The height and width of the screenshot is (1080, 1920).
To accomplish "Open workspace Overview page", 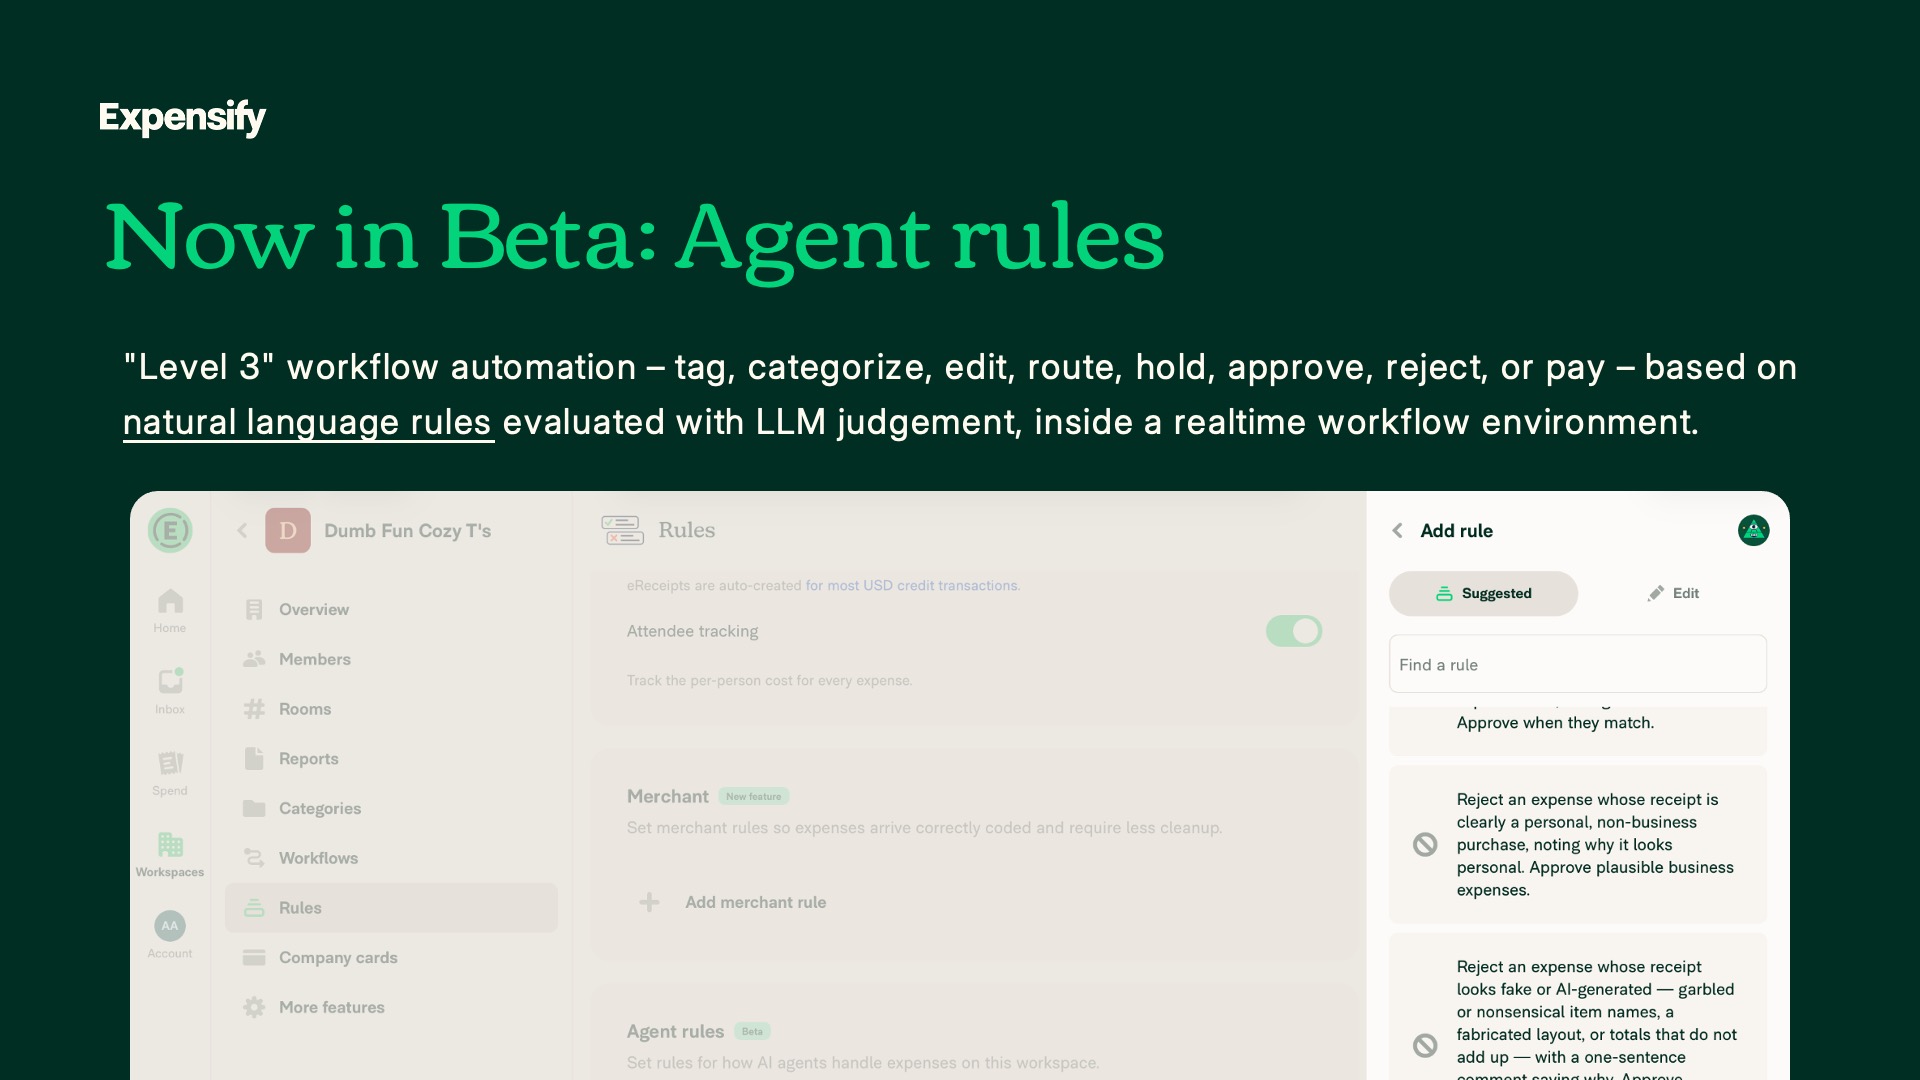I will [x=391, y=609].
